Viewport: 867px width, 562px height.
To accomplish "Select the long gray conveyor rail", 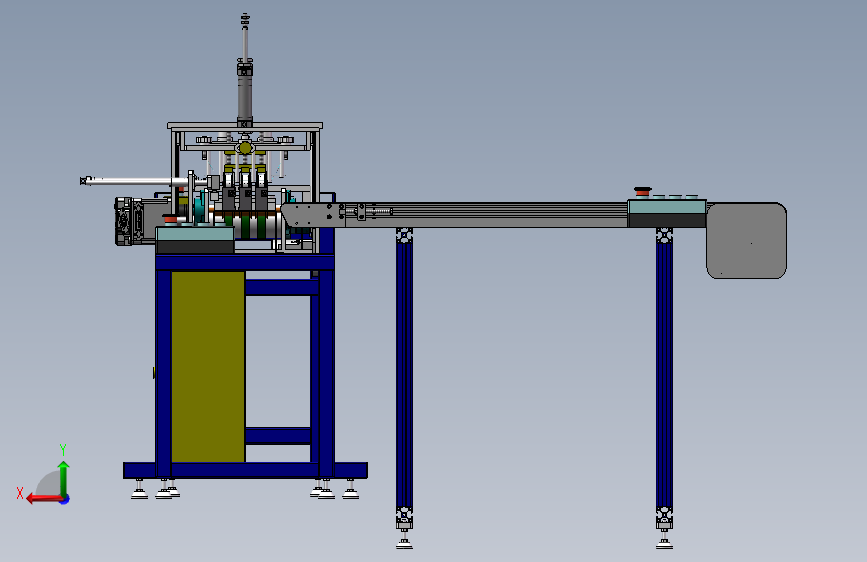I will 487,215.
